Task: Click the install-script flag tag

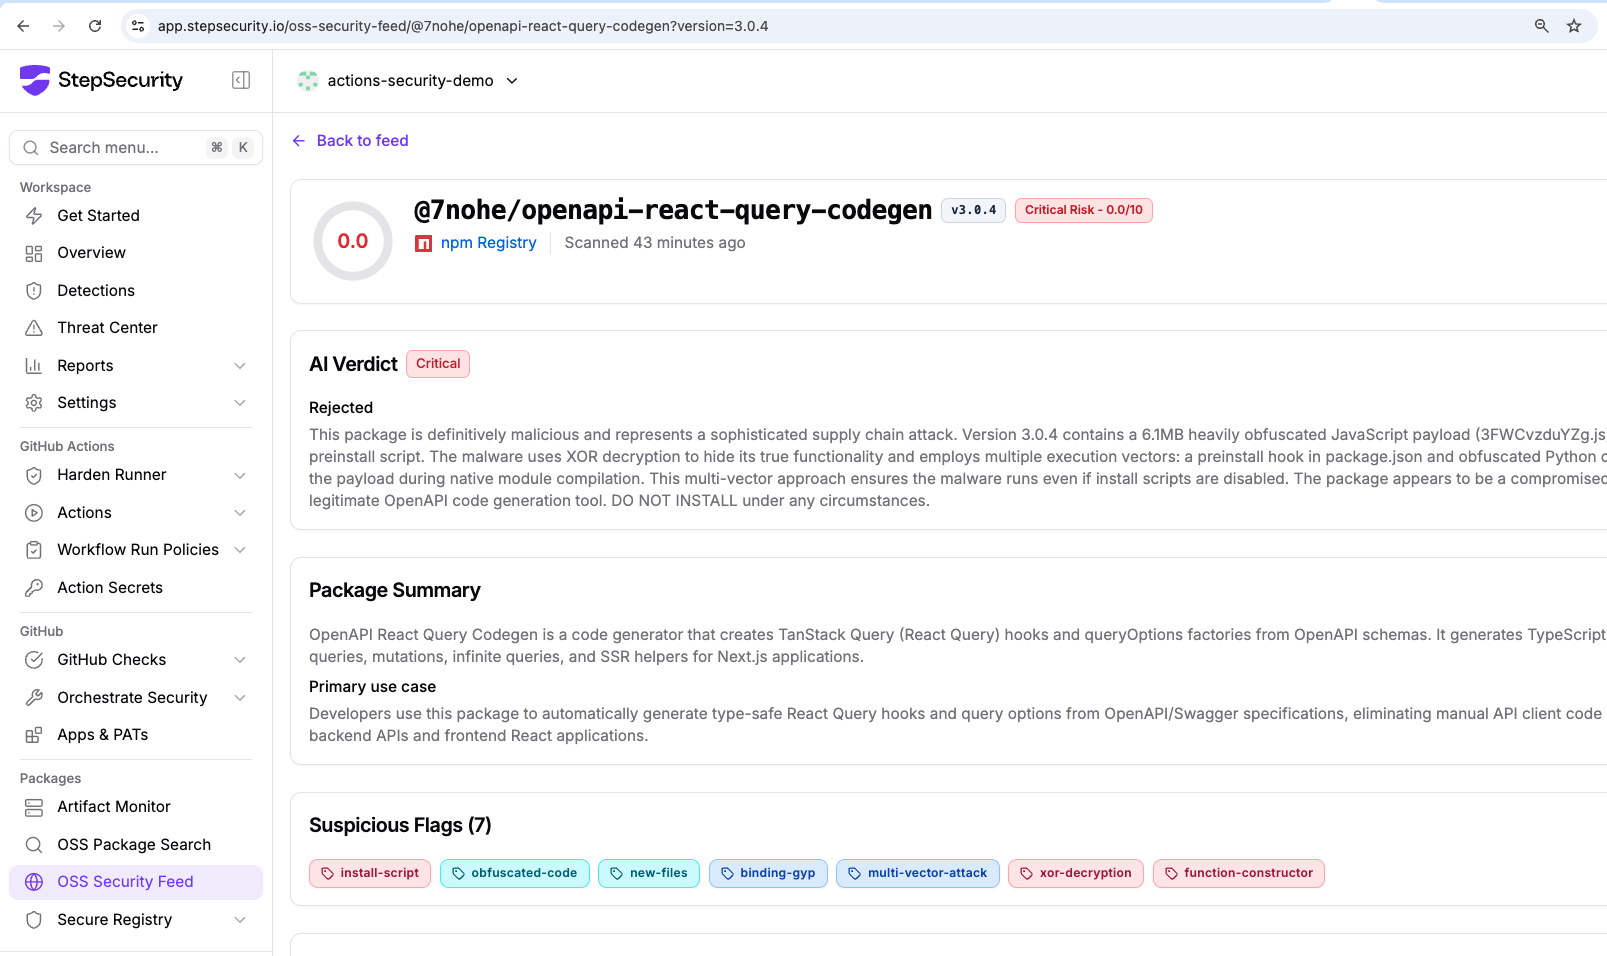Action: (x=370, y=873)
